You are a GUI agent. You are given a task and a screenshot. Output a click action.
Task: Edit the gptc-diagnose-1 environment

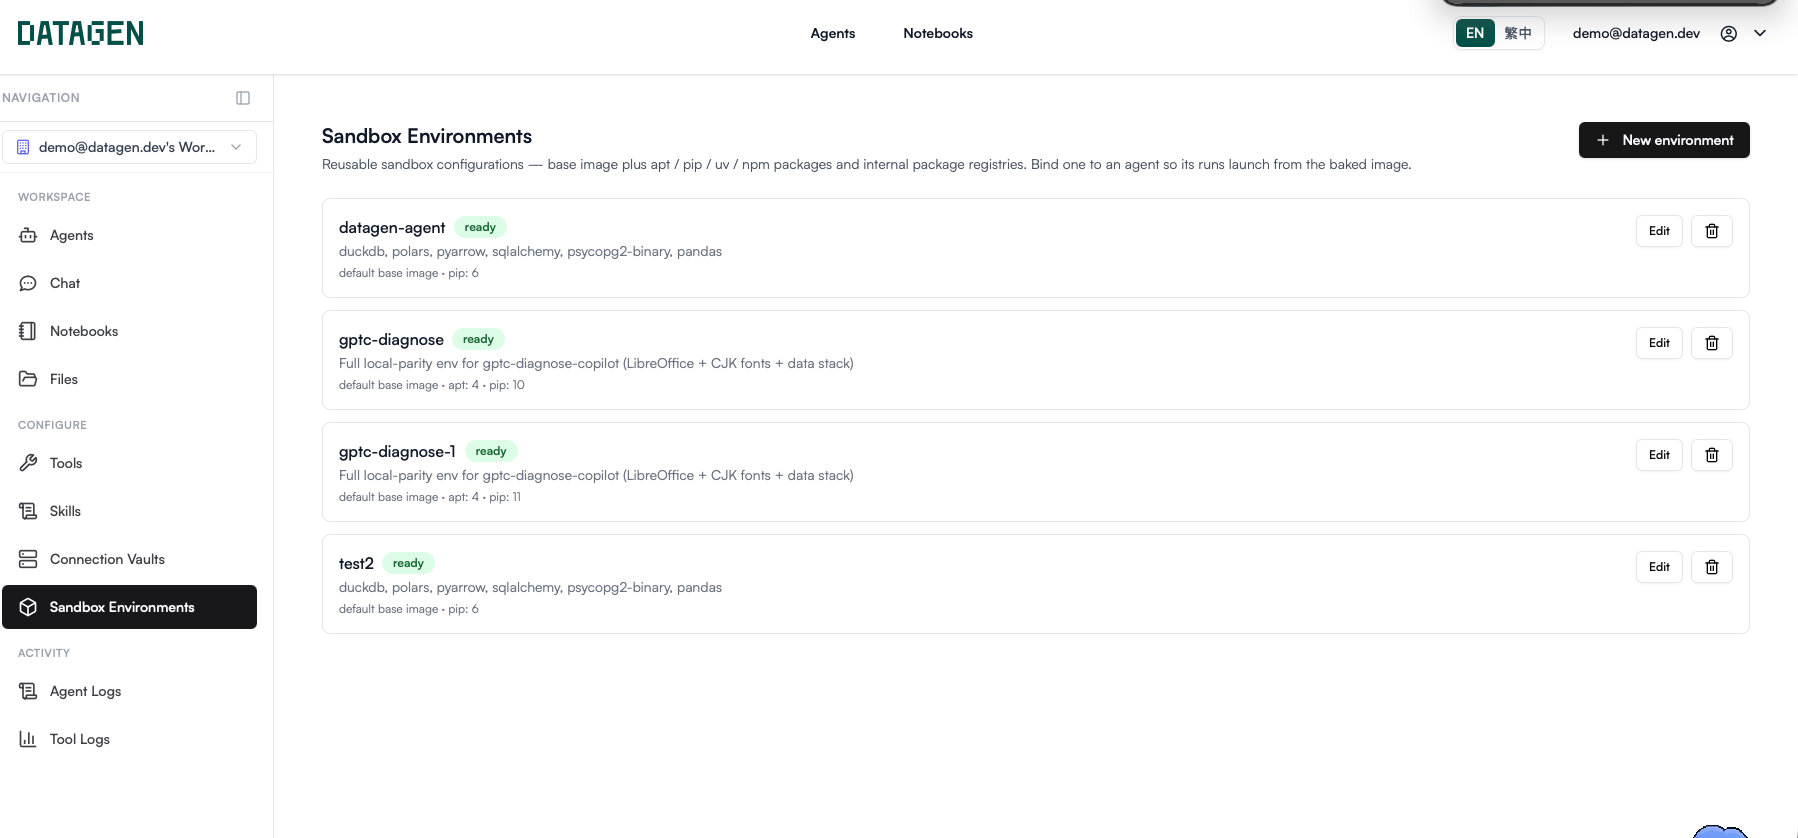(1660, 455)
